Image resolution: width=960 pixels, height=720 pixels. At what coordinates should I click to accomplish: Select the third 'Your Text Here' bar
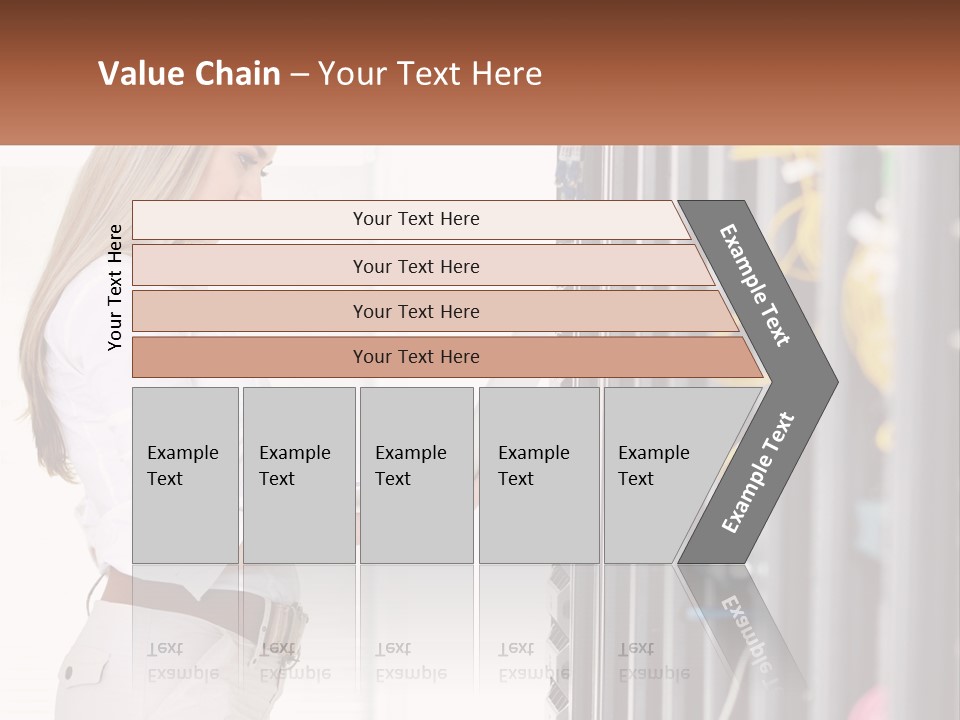tap(415, 311)
